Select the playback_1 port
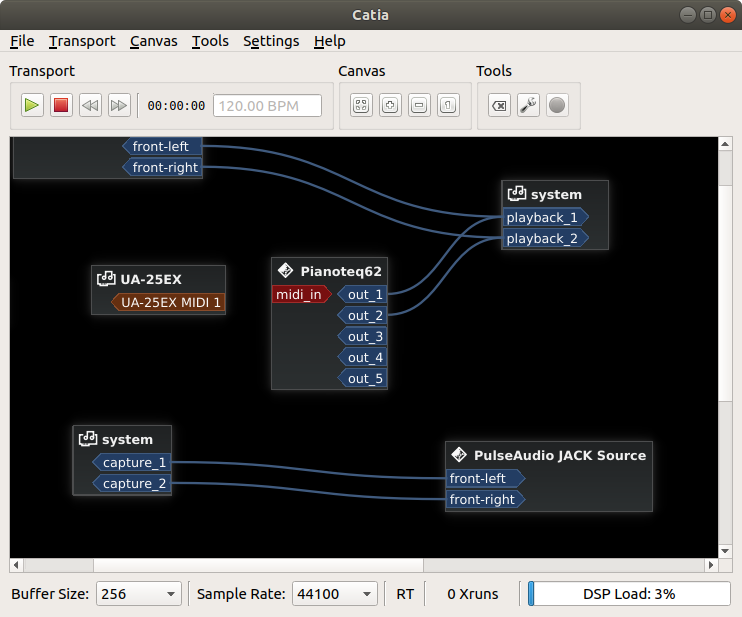 (x=545, y=217)
